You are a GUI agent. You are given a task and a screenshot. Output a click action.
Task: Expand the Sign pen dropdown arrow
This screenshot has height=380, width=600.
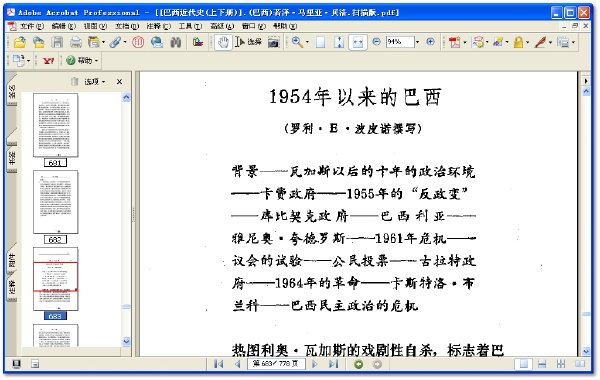pyautogui.click(x=550, y=42)
